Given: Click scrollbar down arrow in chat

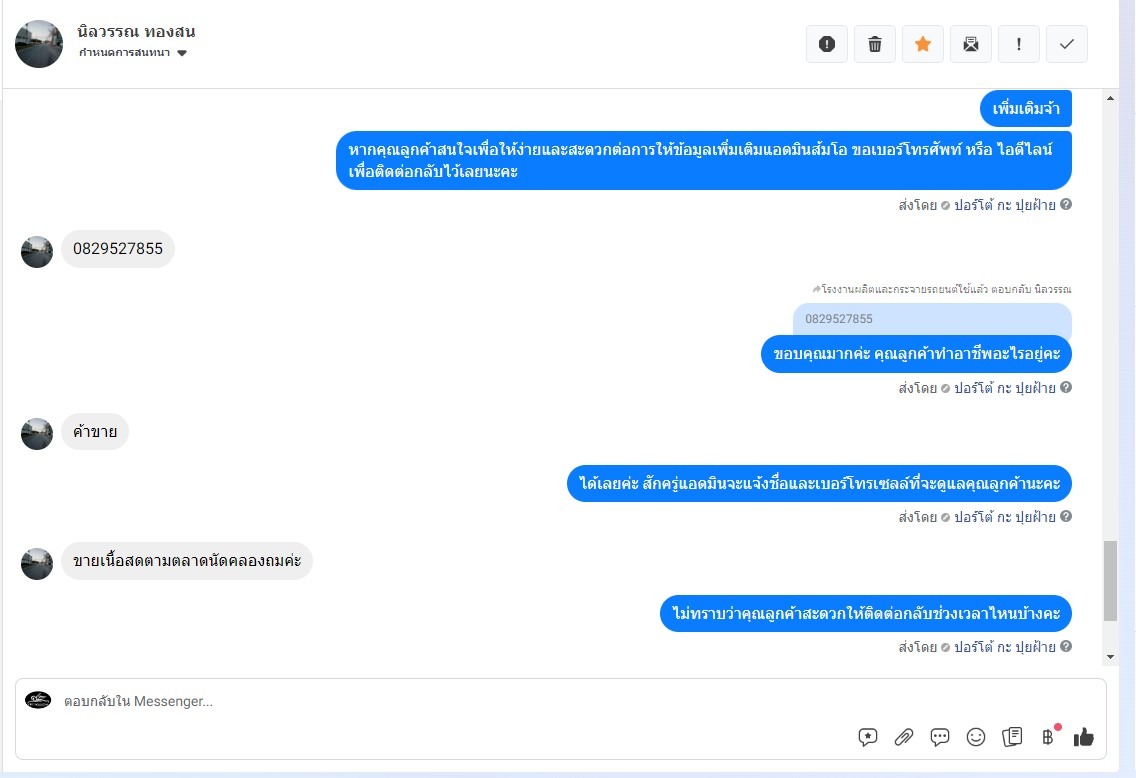Looking at the screenshot, I should pyautogui.click(x=1110, y=657).
